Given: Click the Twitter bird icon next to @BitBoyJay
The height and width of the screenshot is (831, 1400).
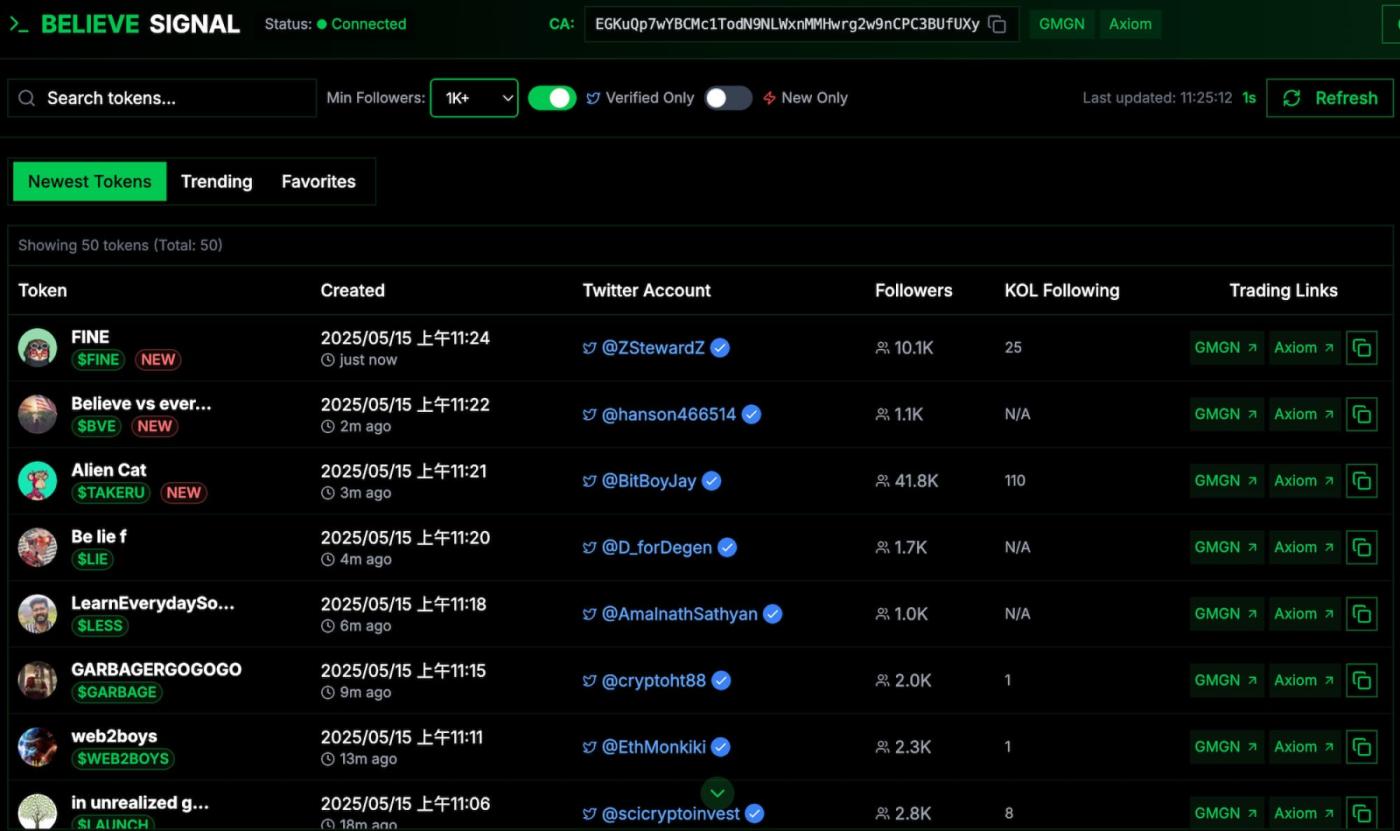Looking at the screenshot, I should tap(589, 481).
